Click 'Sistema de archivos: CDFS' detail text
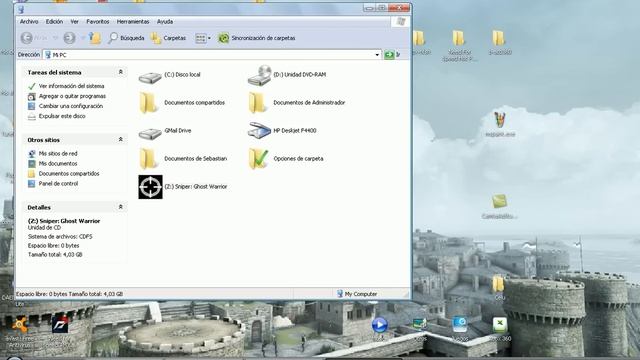Image resolution: width=640 pixels, height=360 pixels. (x=60, y=237)
